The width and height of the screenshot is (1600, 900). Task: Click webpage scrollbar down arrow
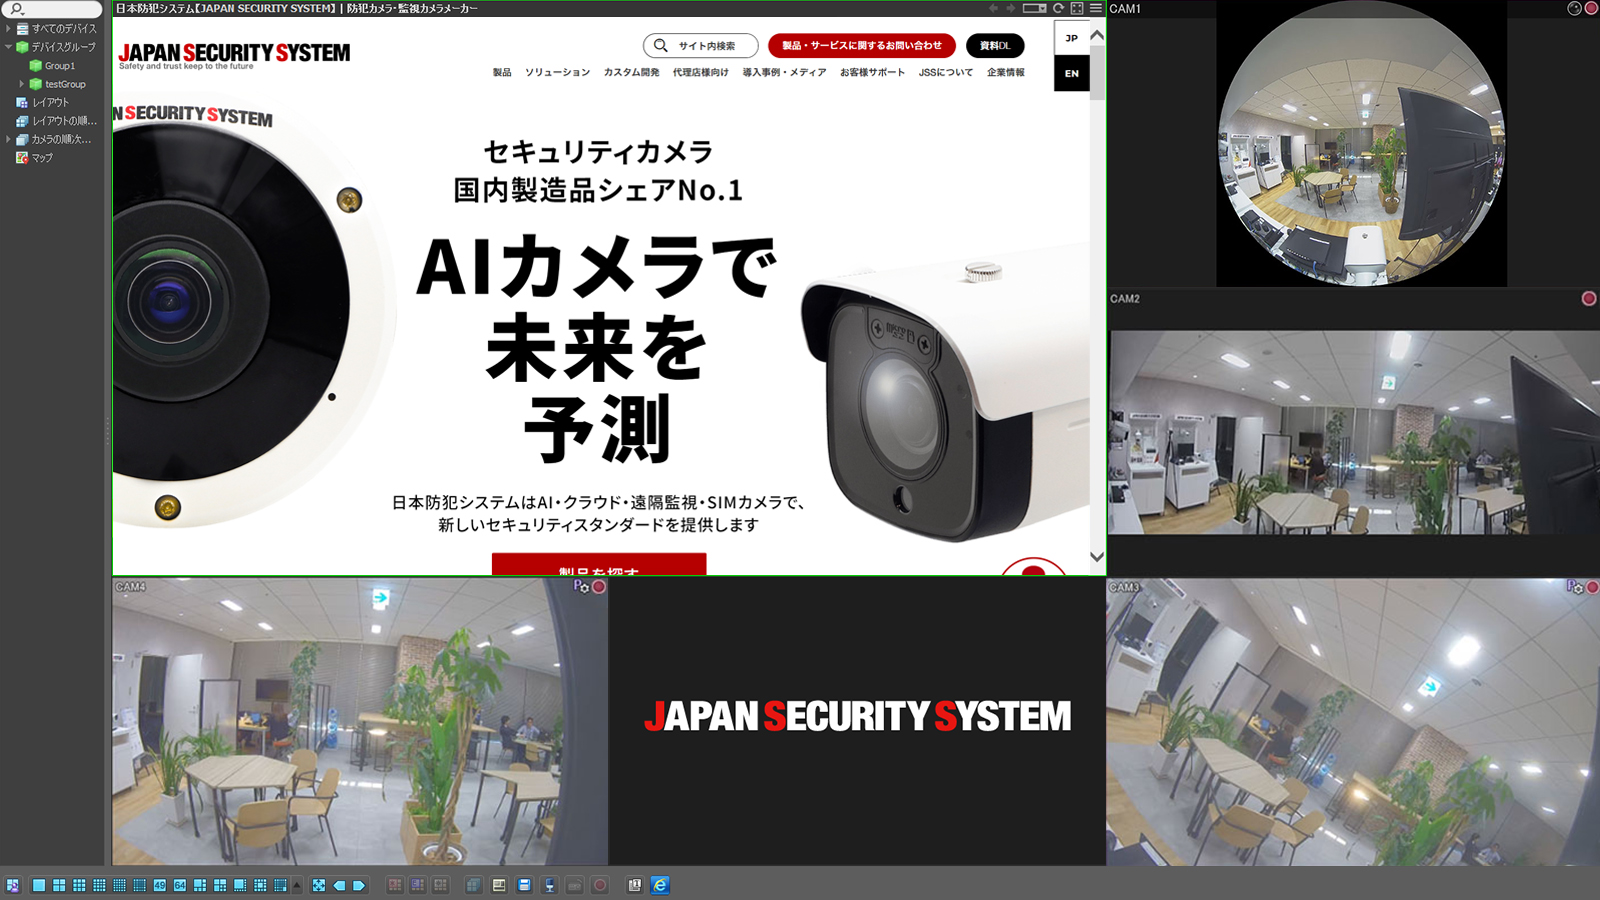coord(1097,557)
